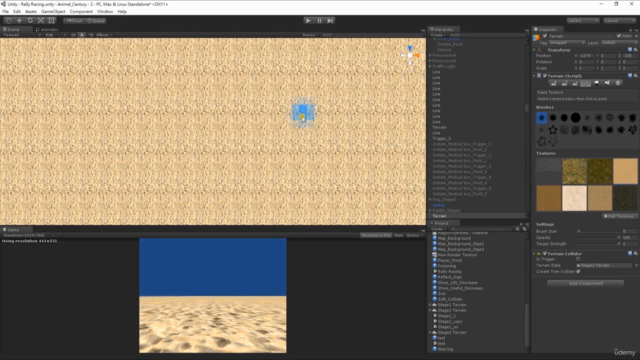The width and height of the screenshot is (640, 360).
Task: Open the Tag dropdown in Inspector
Action: [x=567, y=42]
